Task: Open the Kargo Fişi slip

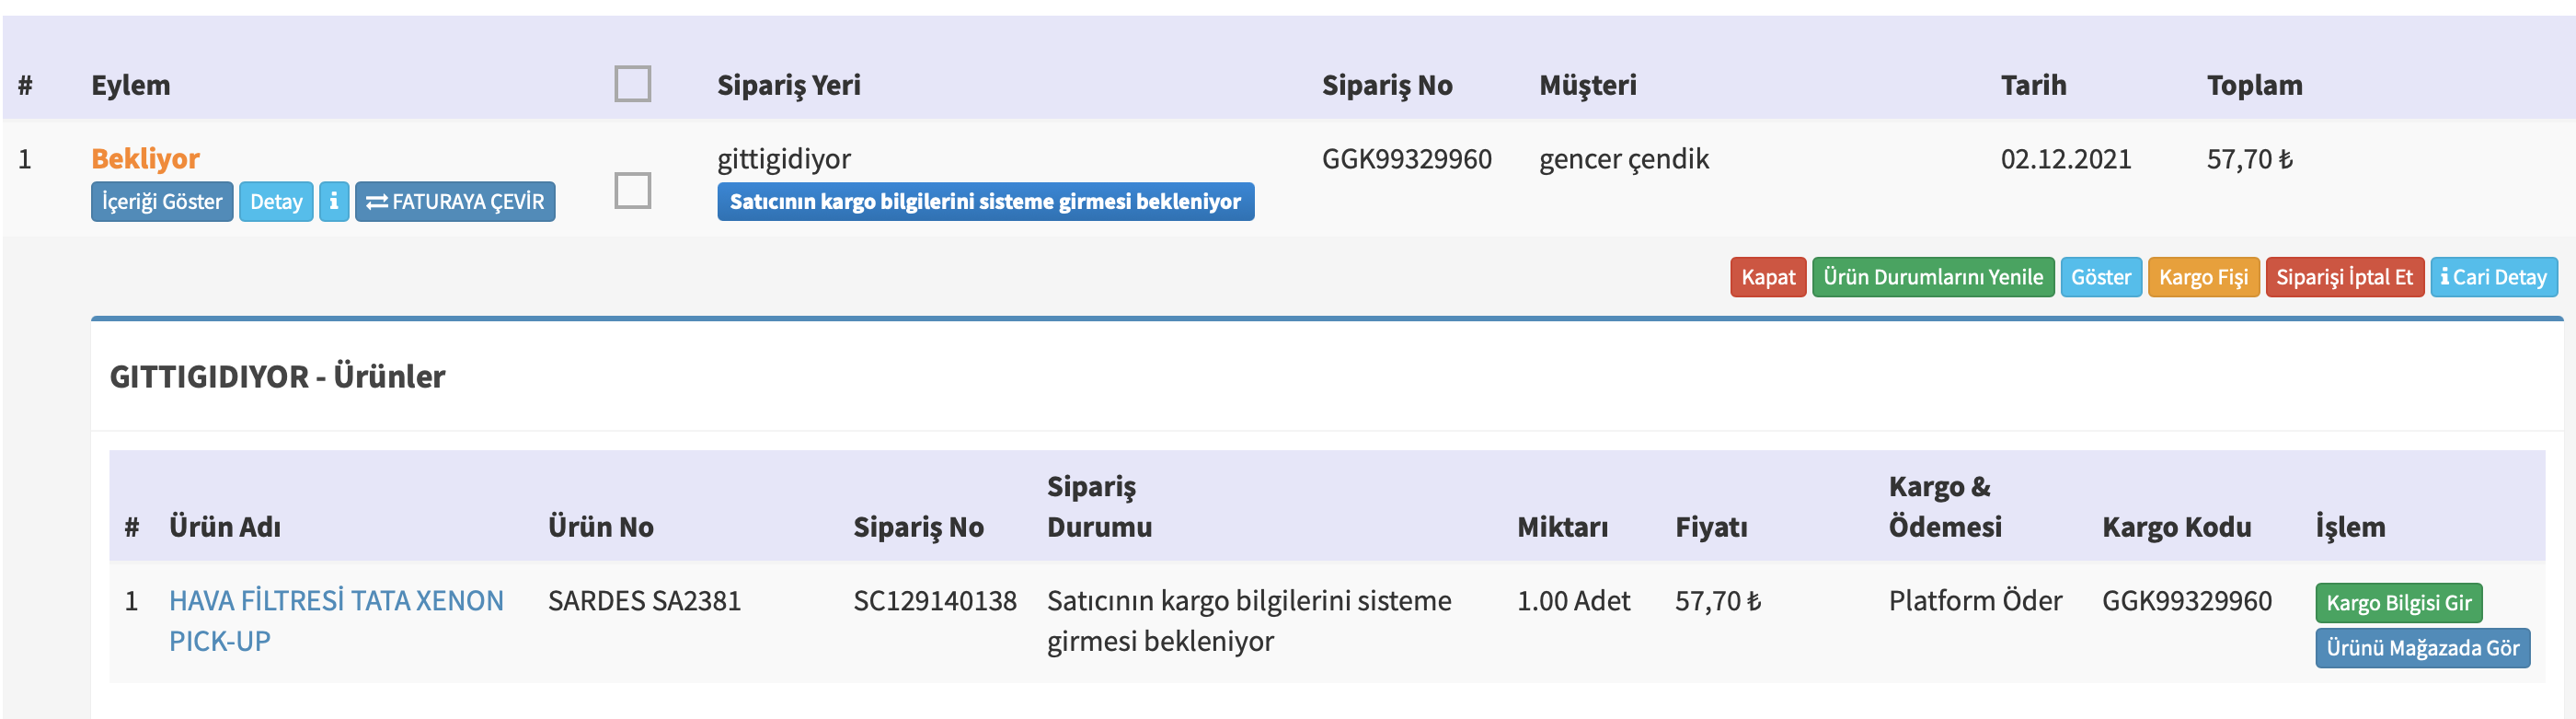Action: coord(2203,277)
